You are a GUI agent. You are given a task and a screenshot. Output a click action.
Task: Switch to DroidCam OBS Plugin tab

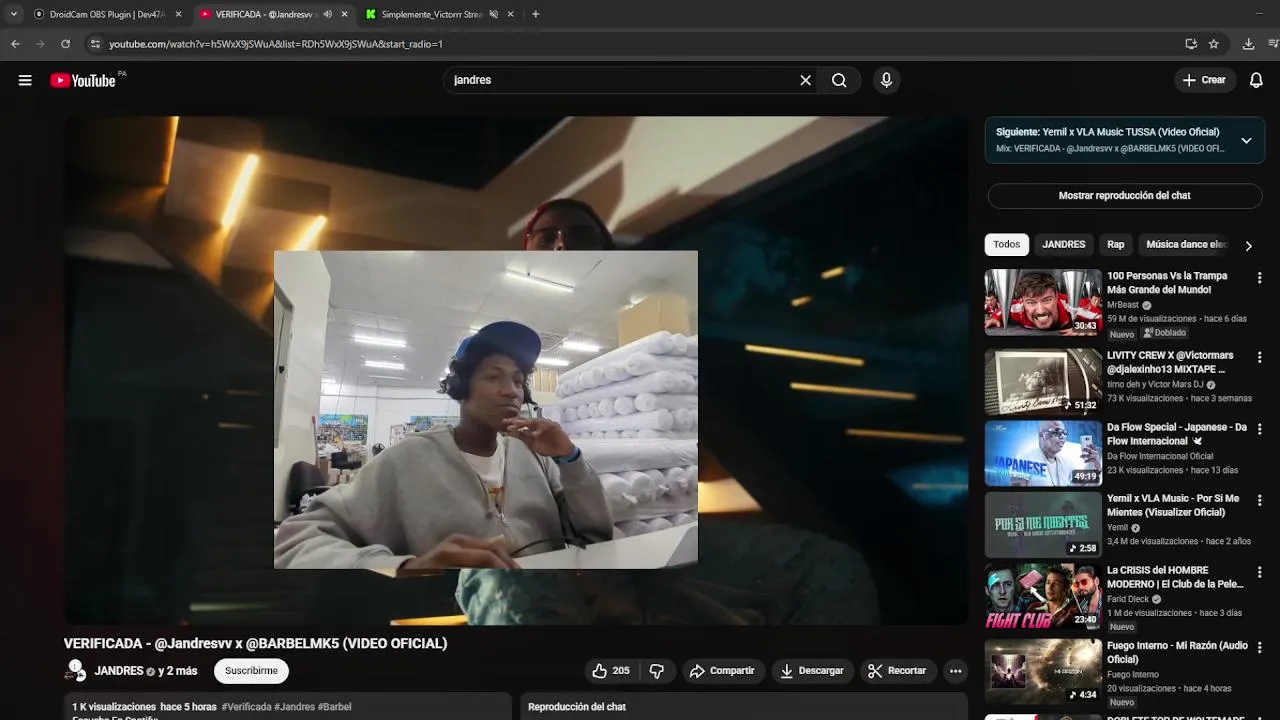(x=107, y=14)
